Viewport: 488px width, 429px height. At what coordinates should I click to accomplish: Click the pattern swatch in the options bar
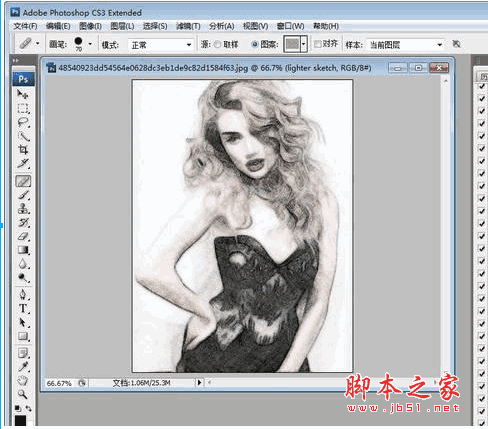pyautogui.click(x=292, y=44)
